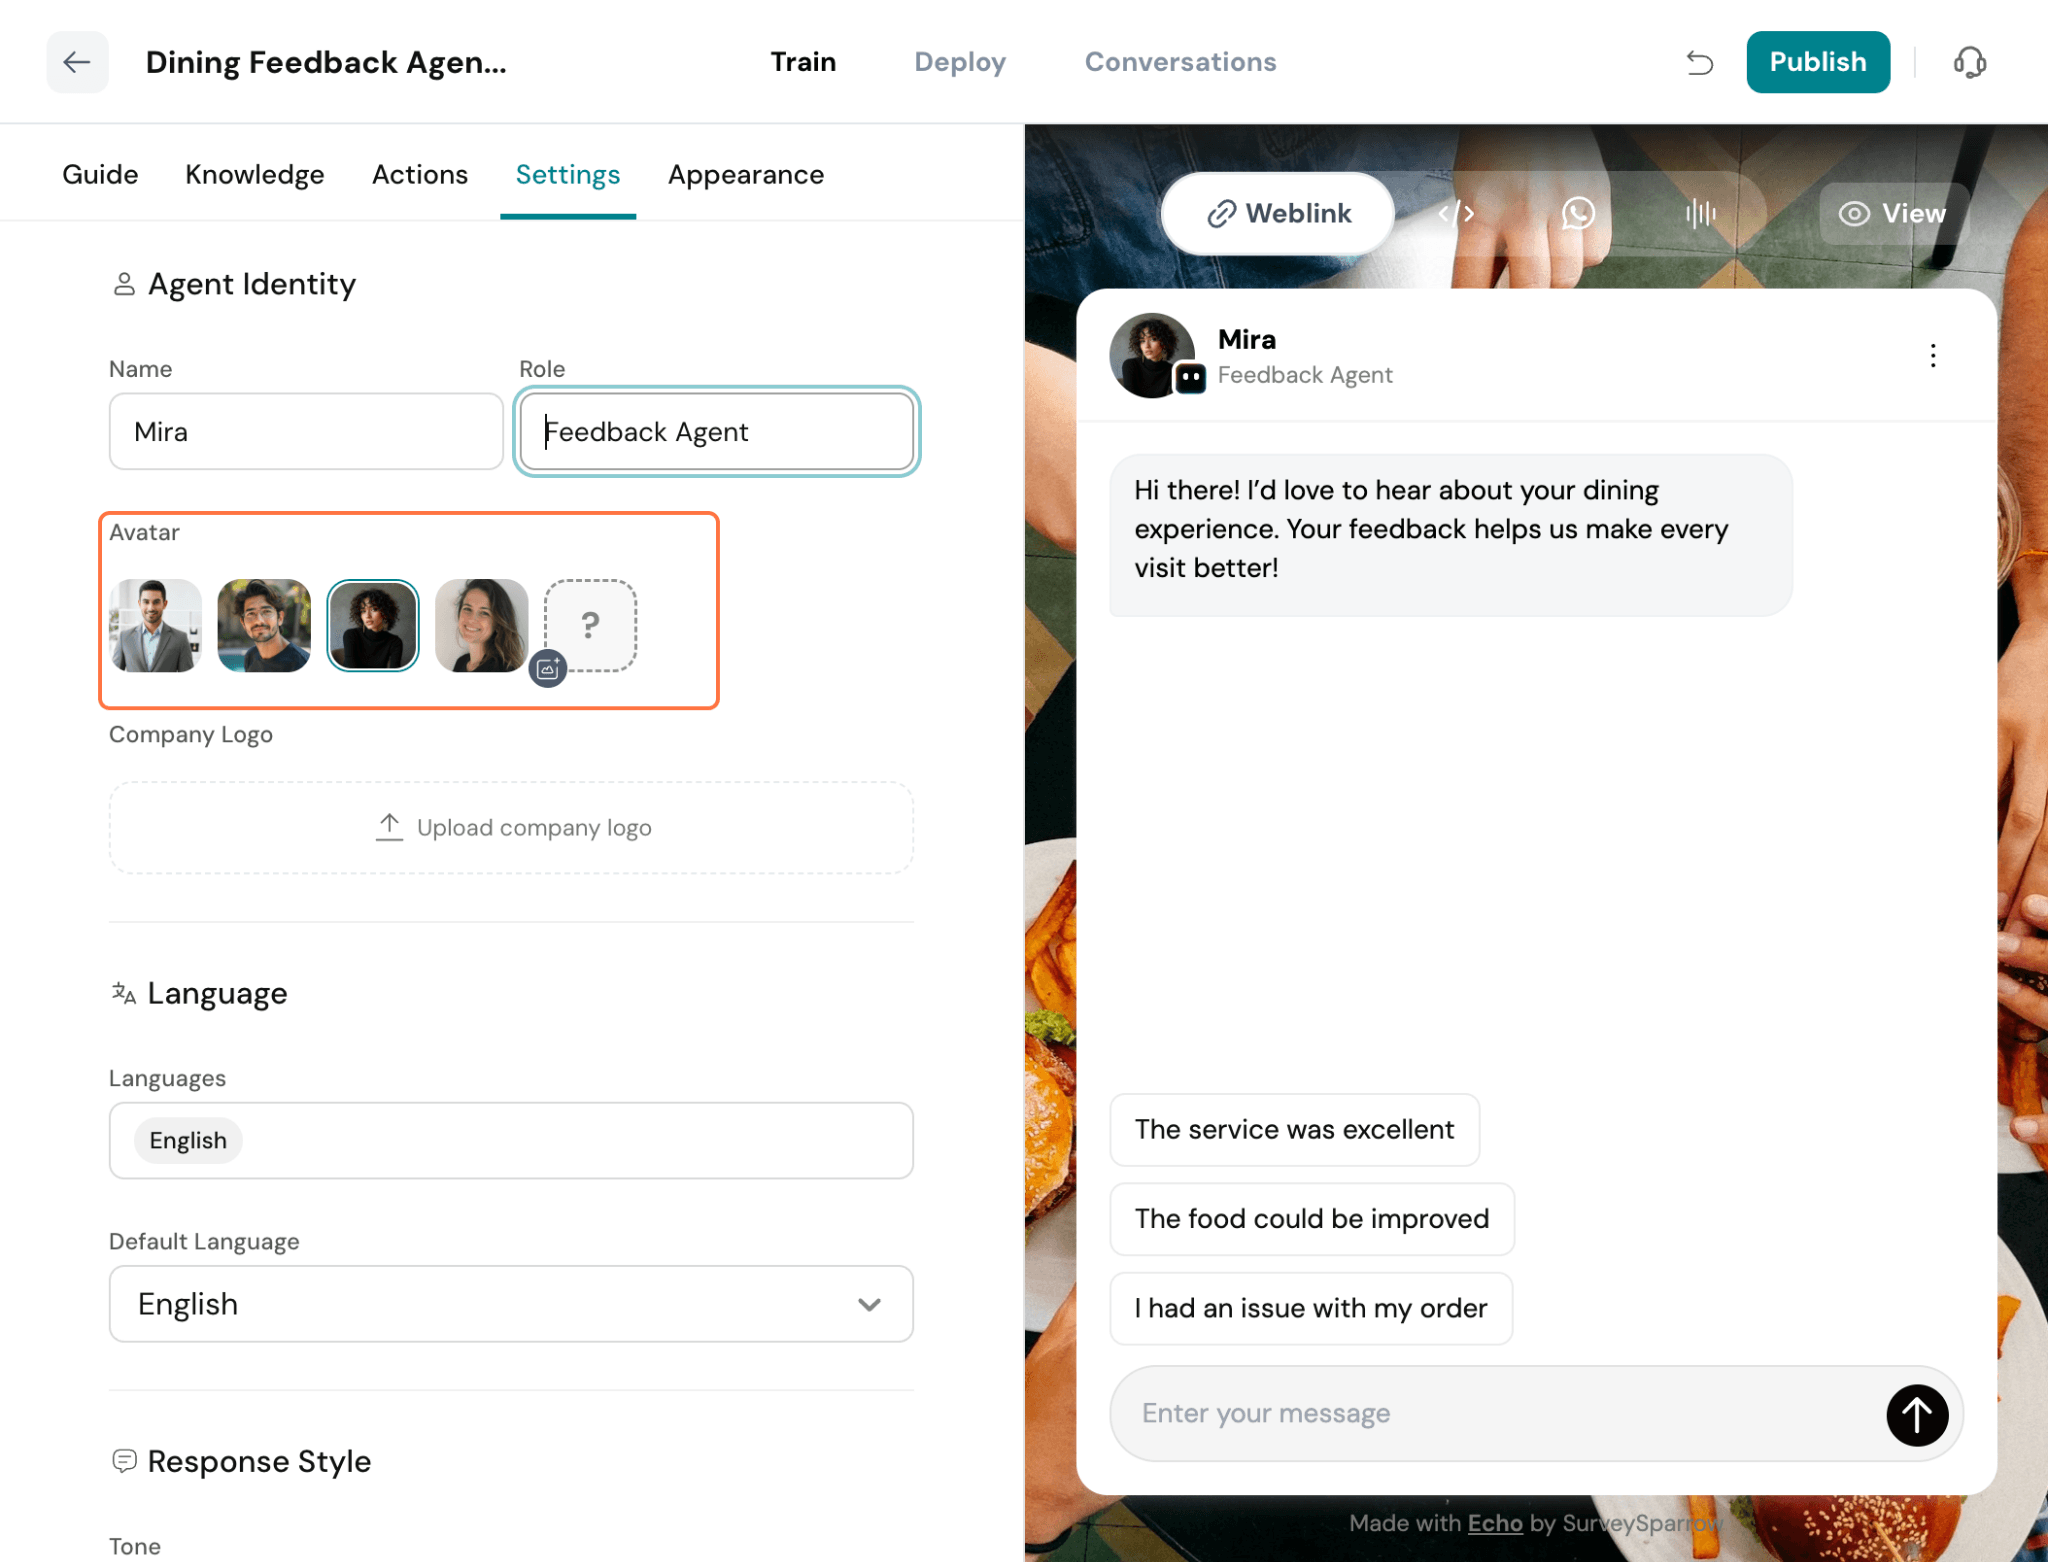
Task: Expand the Default Language dropdown
Action: 511,1304
